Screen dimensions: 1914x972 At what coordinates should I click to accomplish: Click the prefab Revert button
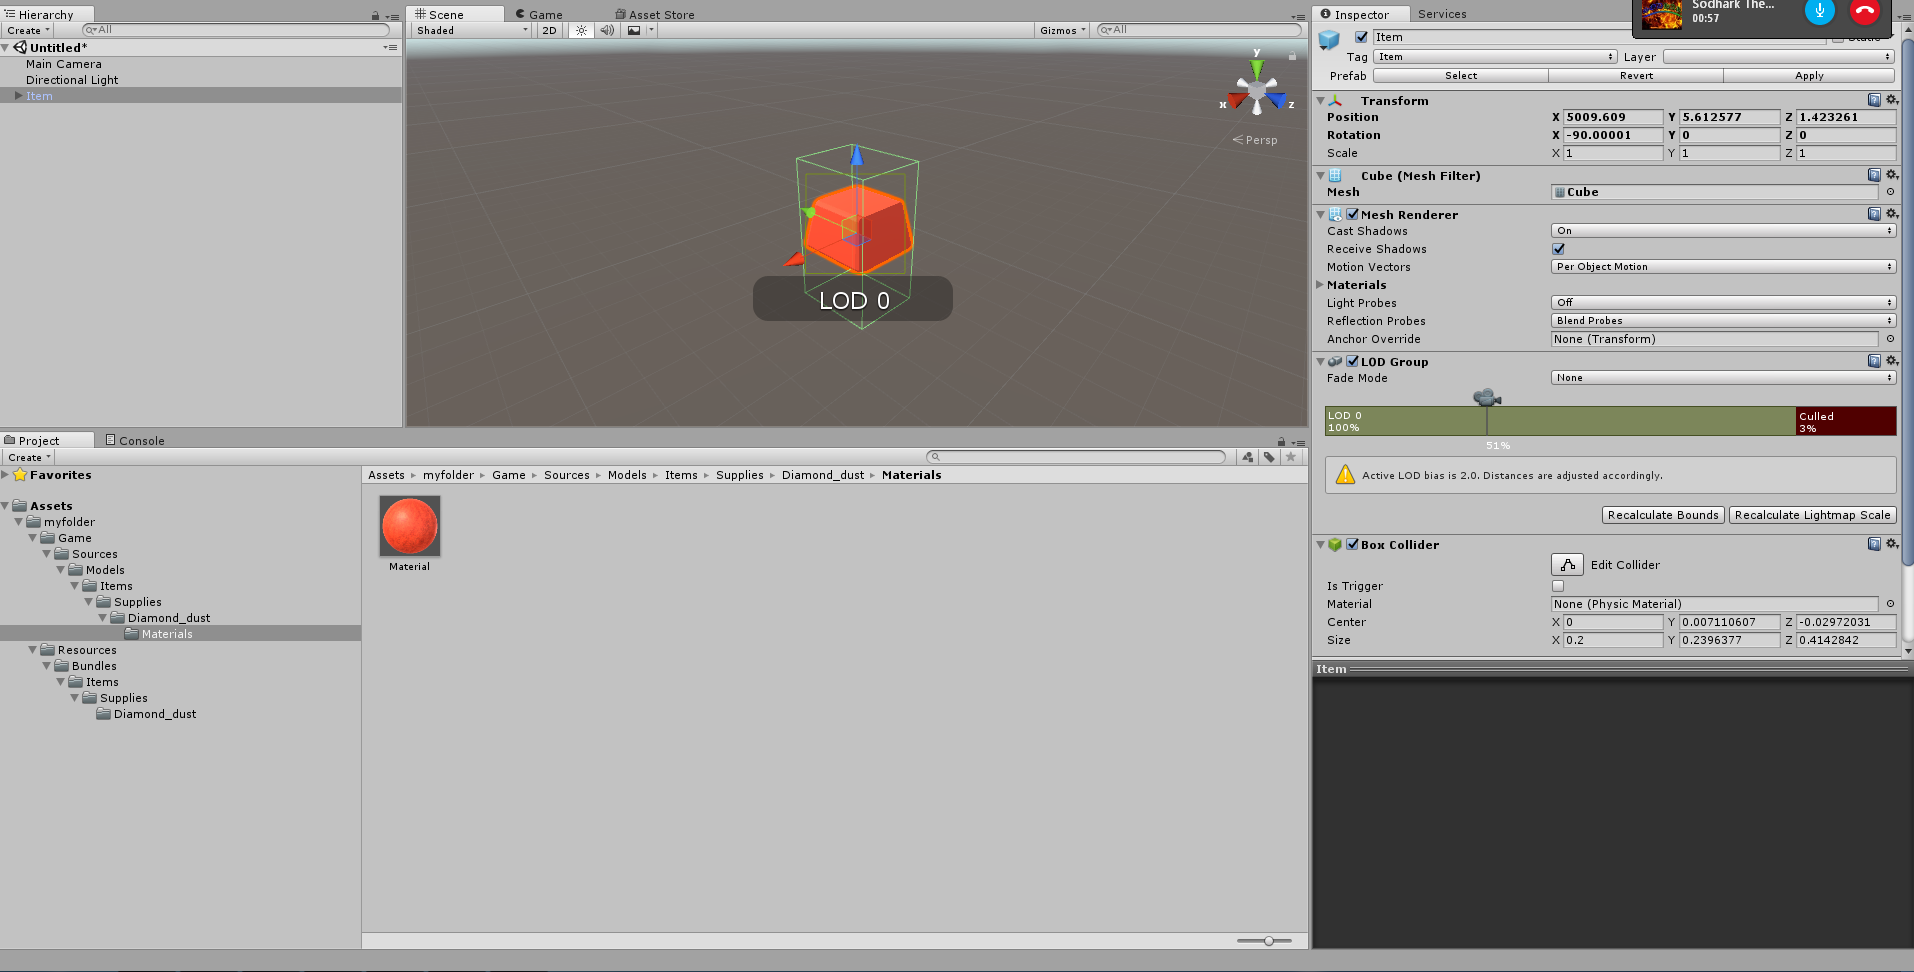point(1636,76)
